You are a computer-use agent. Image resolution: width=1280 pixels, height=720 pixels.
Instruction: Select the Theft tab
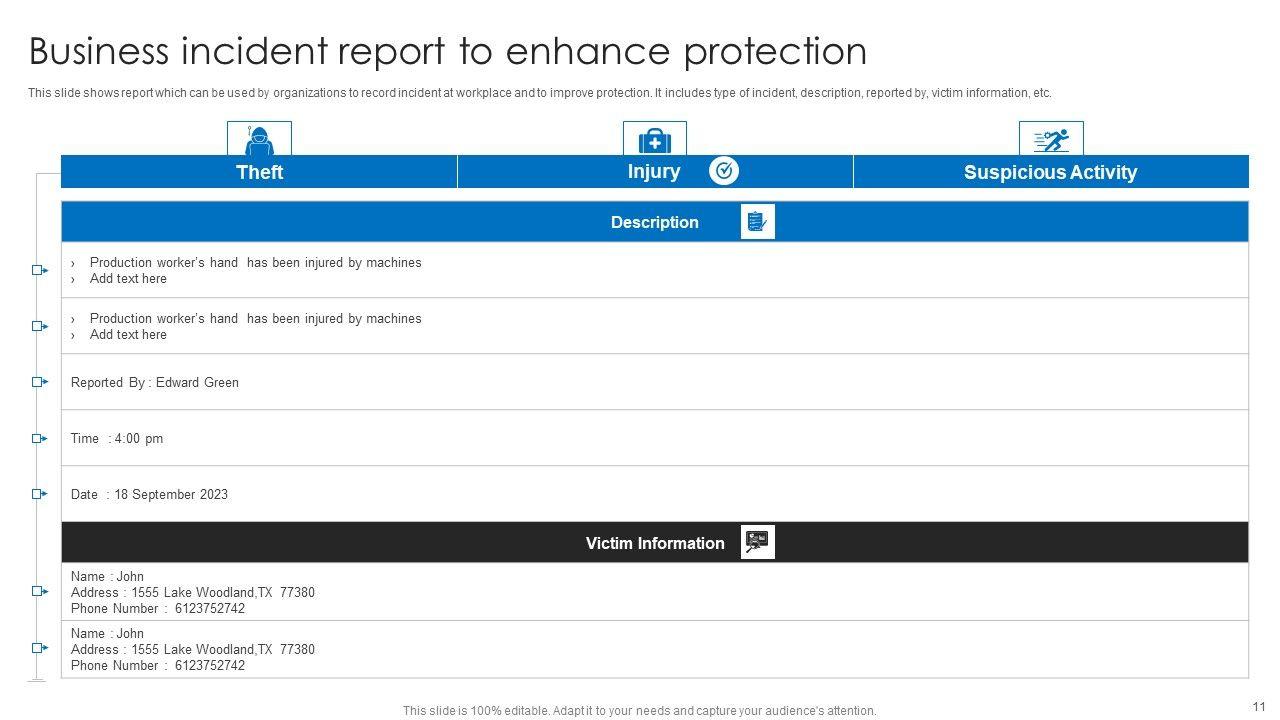(259, 172)
